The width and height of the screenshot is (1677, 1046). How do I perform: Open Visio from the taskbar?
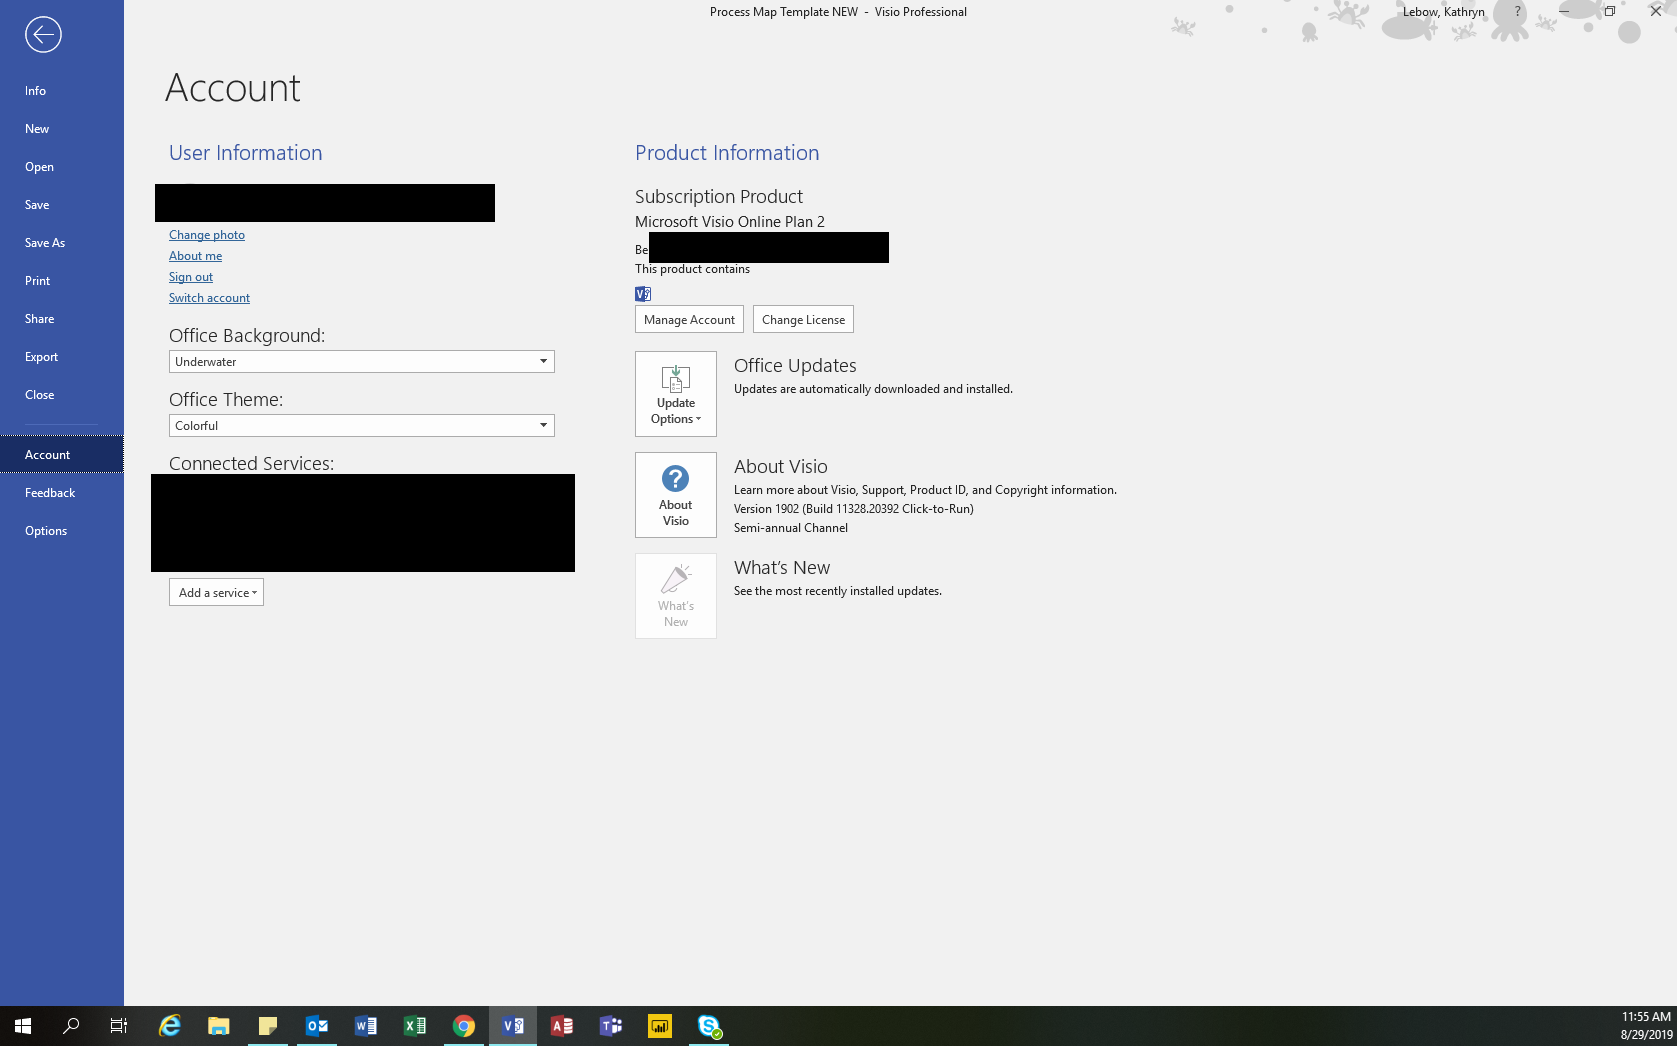point(513,1025)
